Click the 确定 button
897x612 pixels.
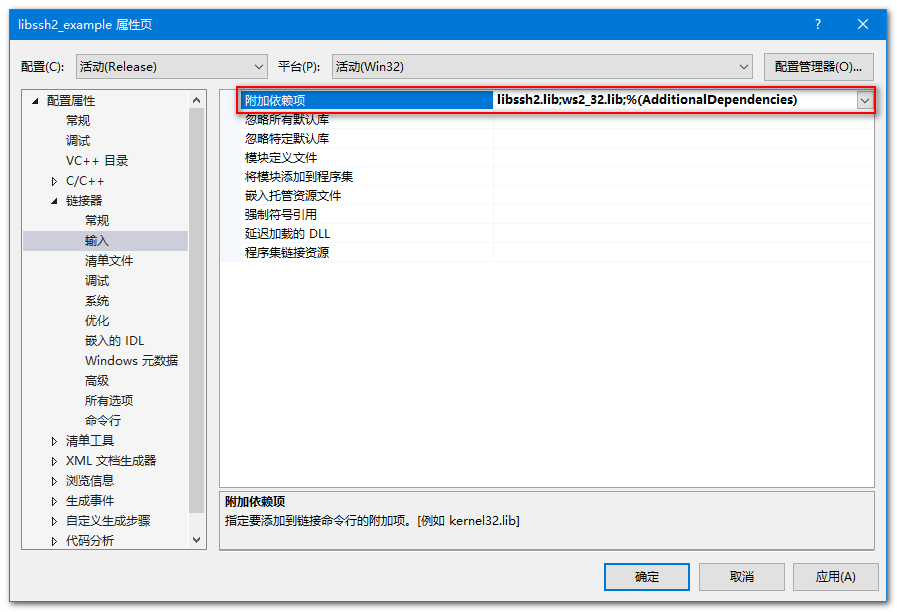[x=646, y=577]
